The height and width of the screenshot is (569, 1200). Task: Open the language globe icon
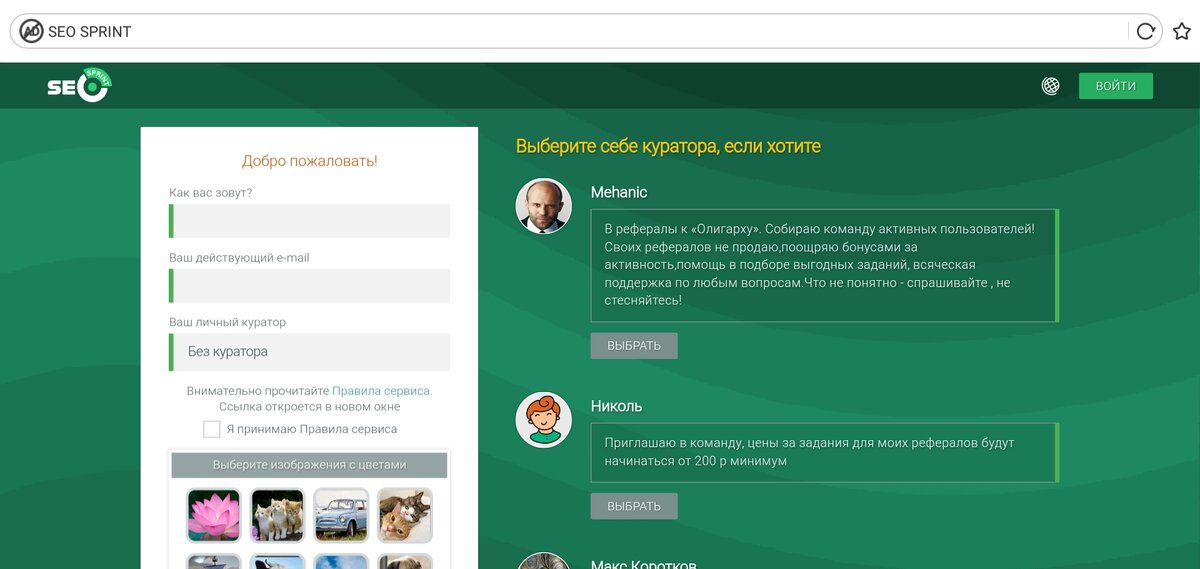[1050, 86]
